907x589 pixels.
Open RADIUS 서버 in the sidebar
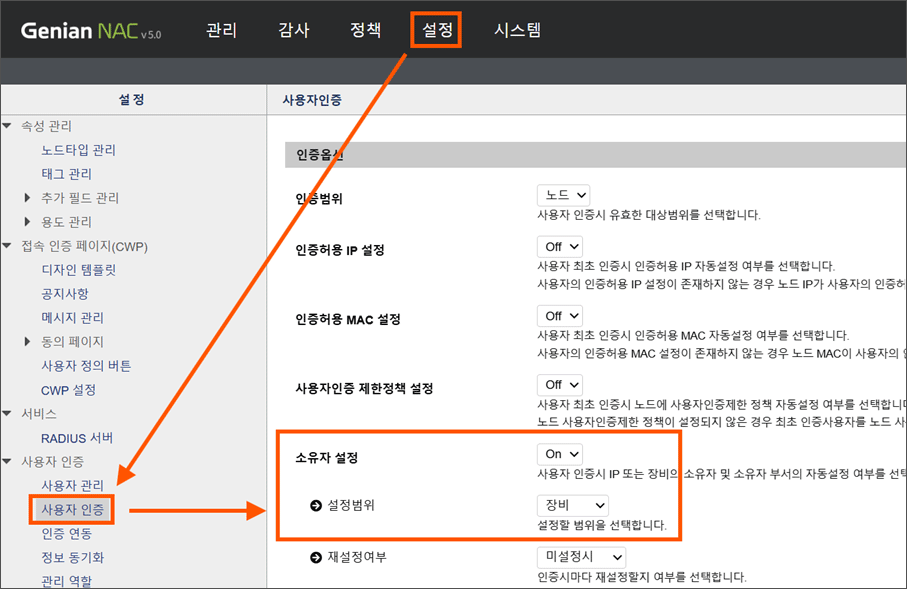click(77, 438)
